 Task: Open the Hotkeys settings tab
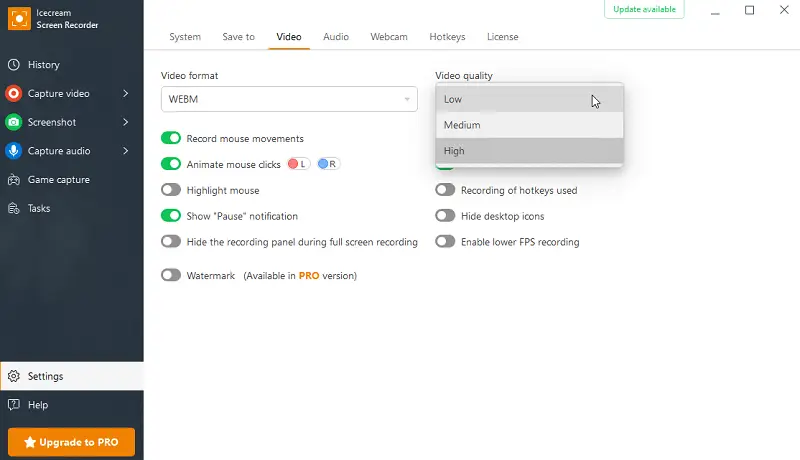(x=447, y=37)
